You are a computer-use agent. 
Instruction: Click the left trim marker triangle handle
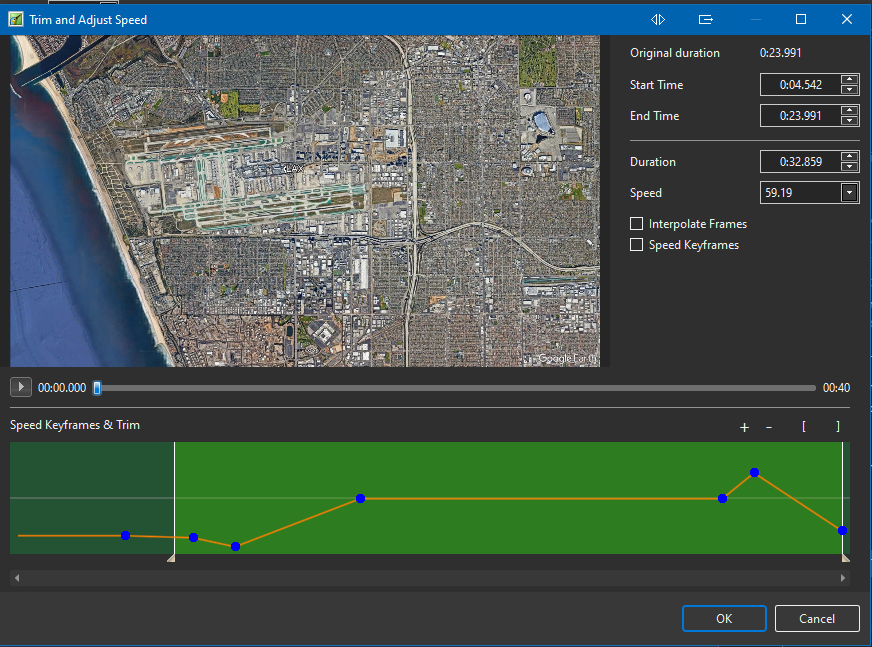172,557
